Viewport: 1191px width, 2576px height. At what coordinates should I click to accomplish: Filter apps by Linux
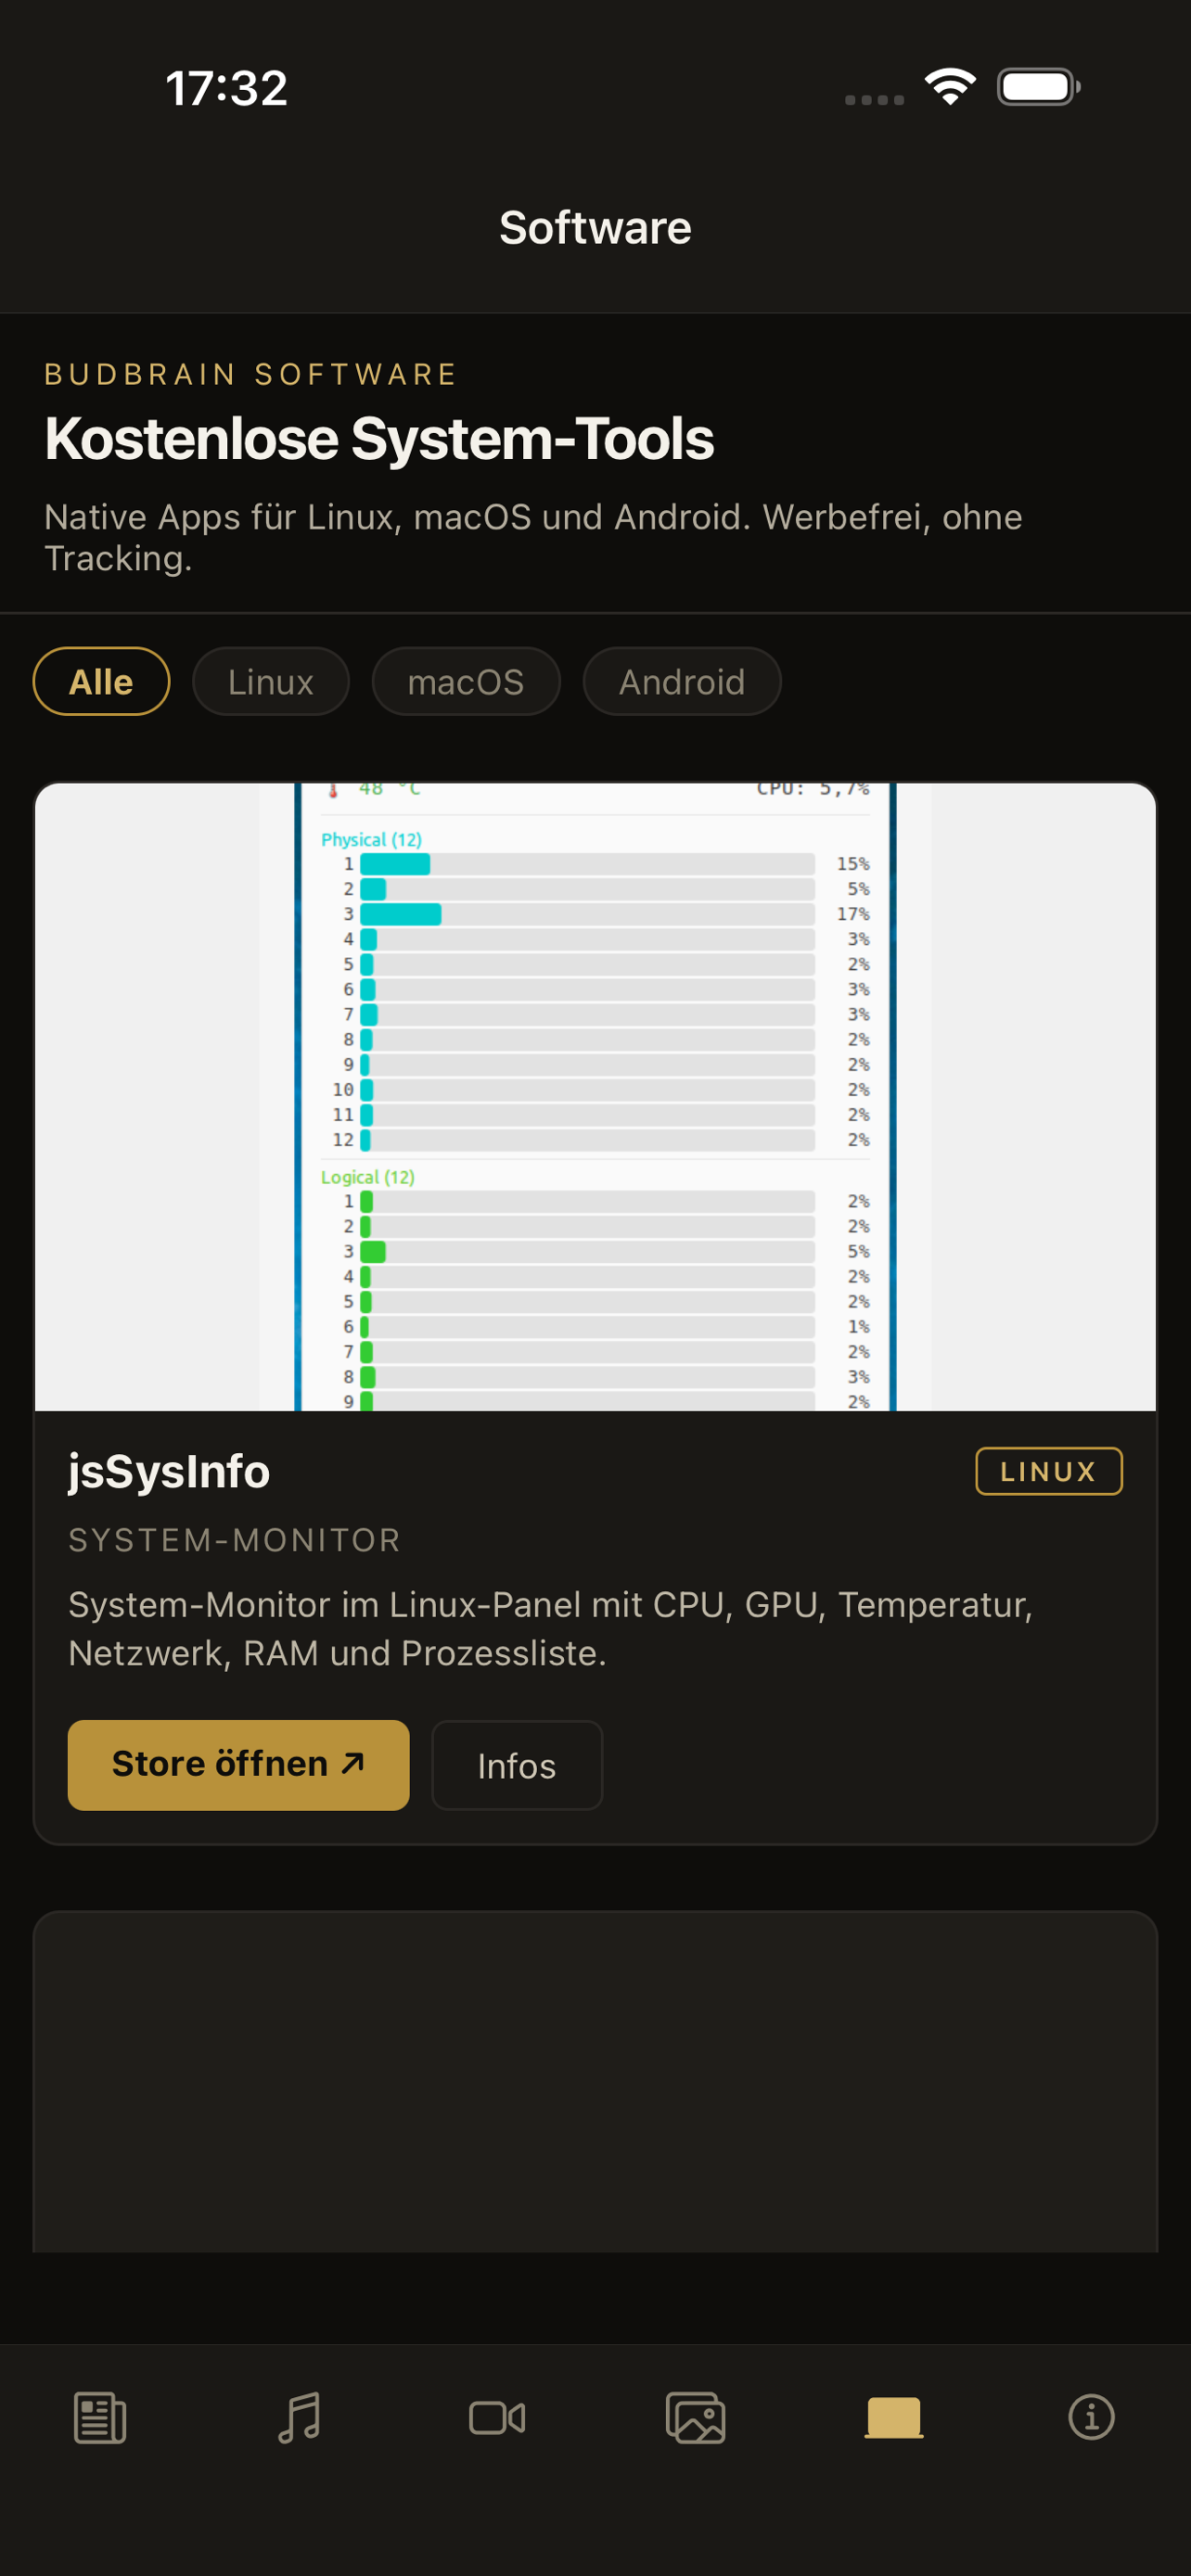(x=270, y=681)
